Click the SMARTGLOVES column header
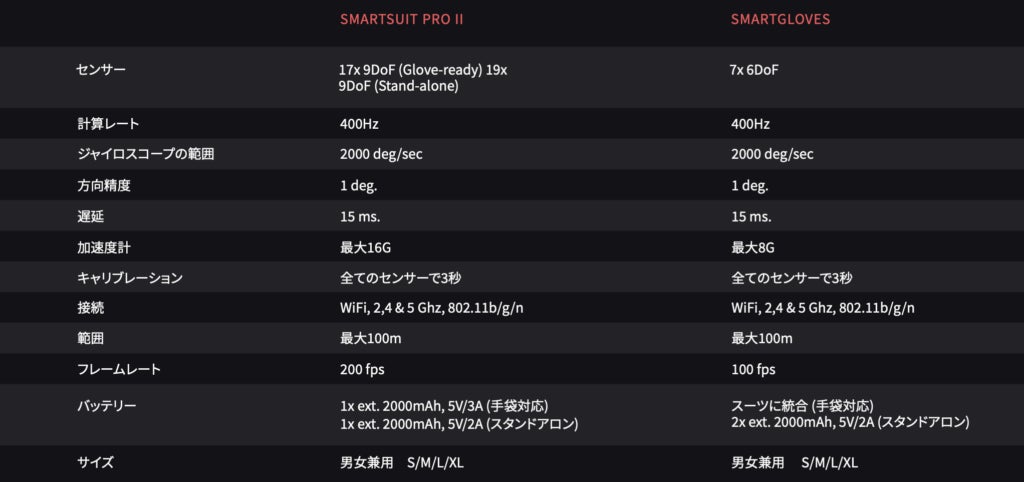1024x482 pixels. 782,20
